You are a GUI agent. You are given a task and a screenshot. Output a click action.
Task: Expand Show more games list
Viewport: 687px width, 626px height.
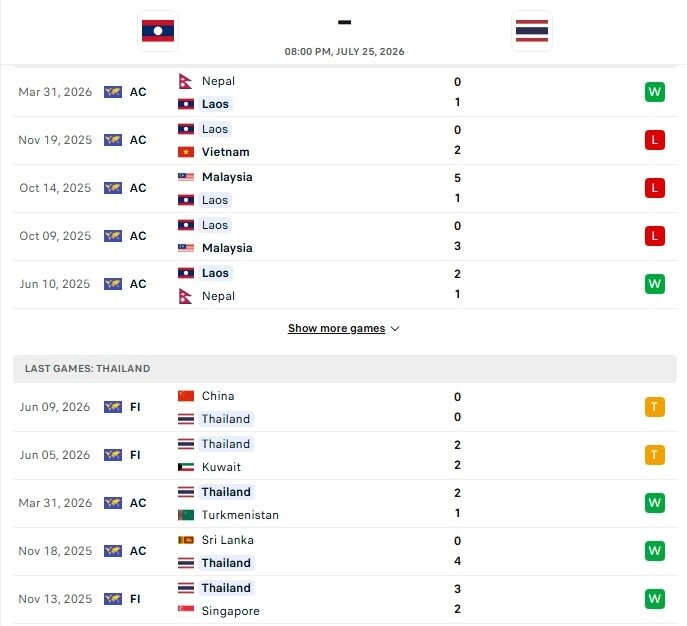[336, 329]
